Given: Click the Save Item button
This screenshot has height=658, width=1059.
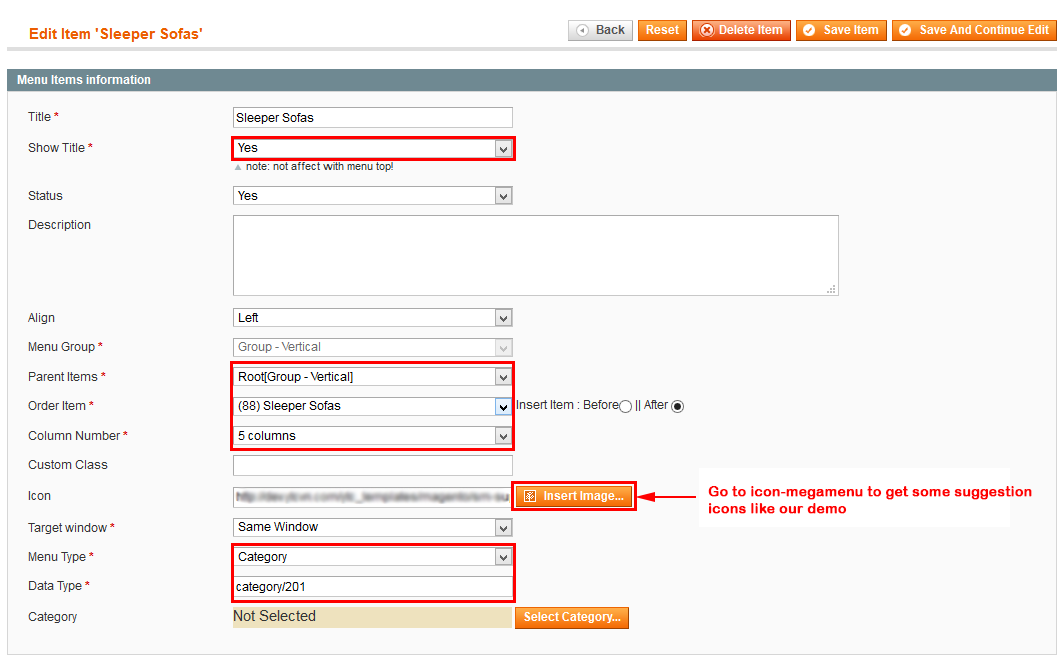Looking at the screenshot, I should coord(841,30).
